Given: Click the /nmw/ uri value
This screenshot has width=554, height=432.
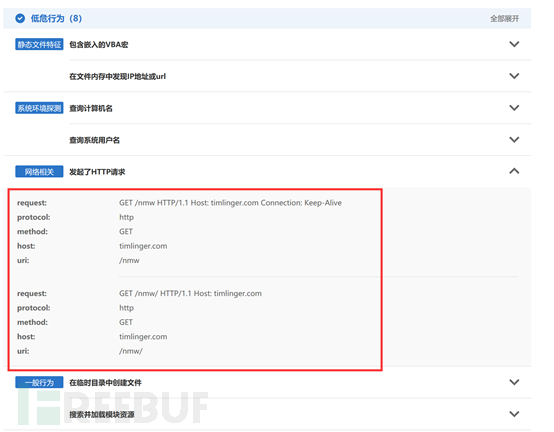Looking at the screenshot, I should click(131, 351).
